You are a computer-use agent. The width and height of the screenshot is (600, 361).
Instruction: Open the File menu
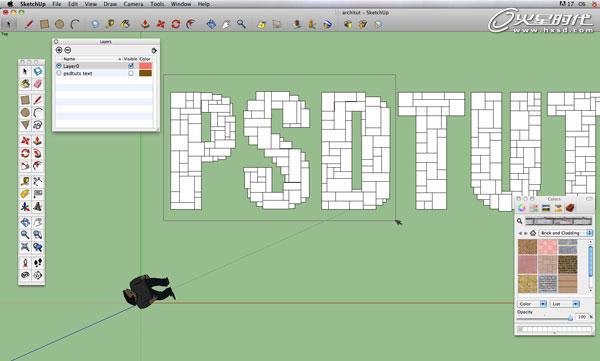57,4
